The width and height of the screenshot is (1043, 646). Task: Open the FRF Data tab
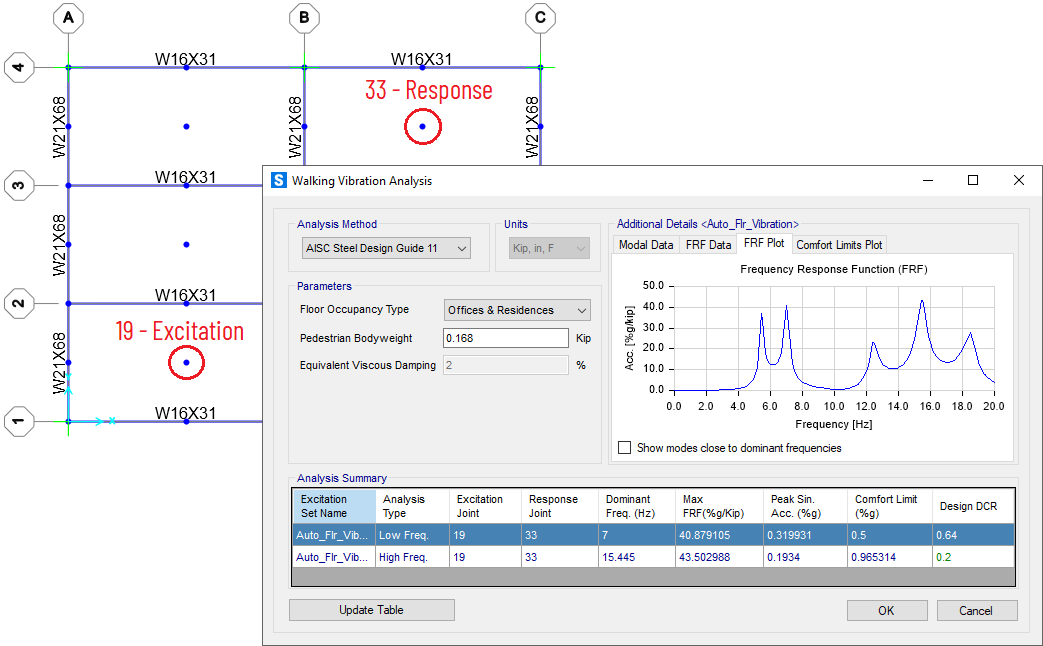pos(708,243)
